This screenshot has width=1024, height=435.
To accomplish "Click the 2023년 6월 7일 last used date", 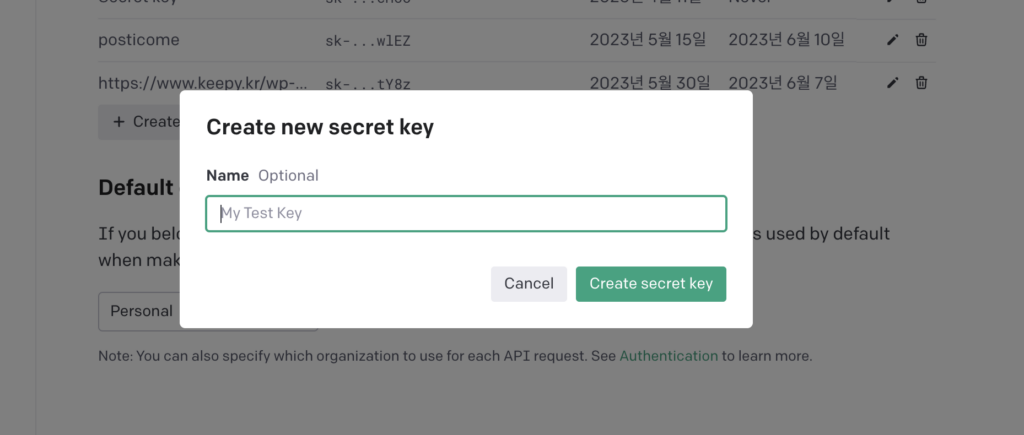I will click(x=782, y=83).
